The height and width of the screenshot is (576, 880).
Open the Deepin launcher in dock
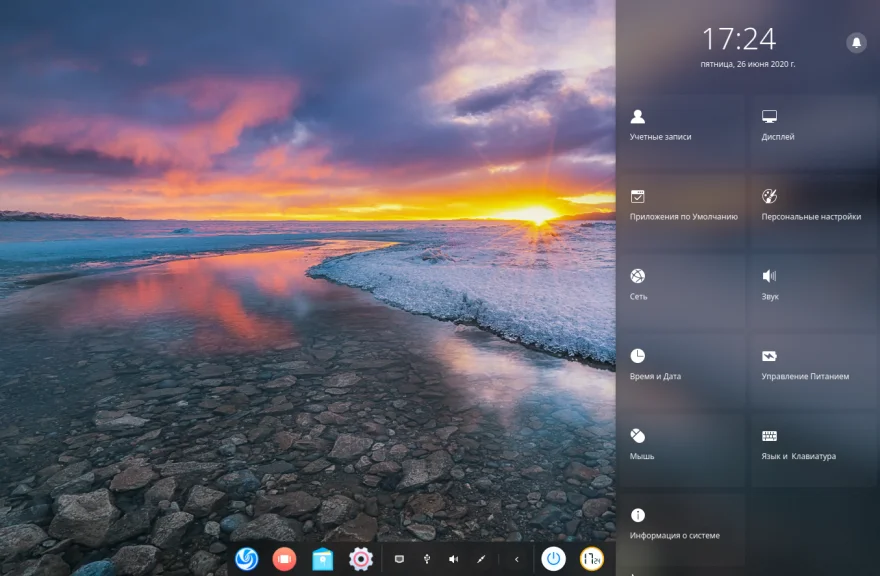[246, 559]
